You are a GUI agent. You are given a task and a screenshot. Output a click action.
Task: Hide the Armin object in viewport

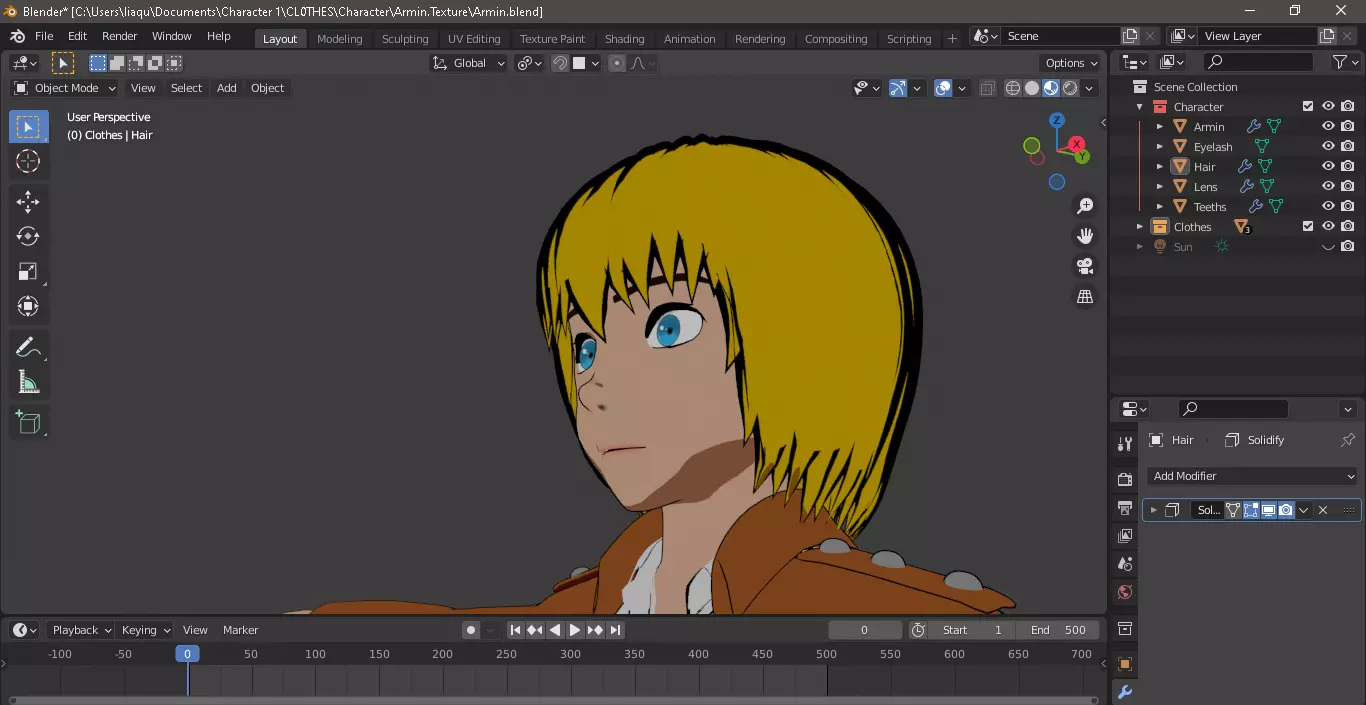(x=1328, y=126)
